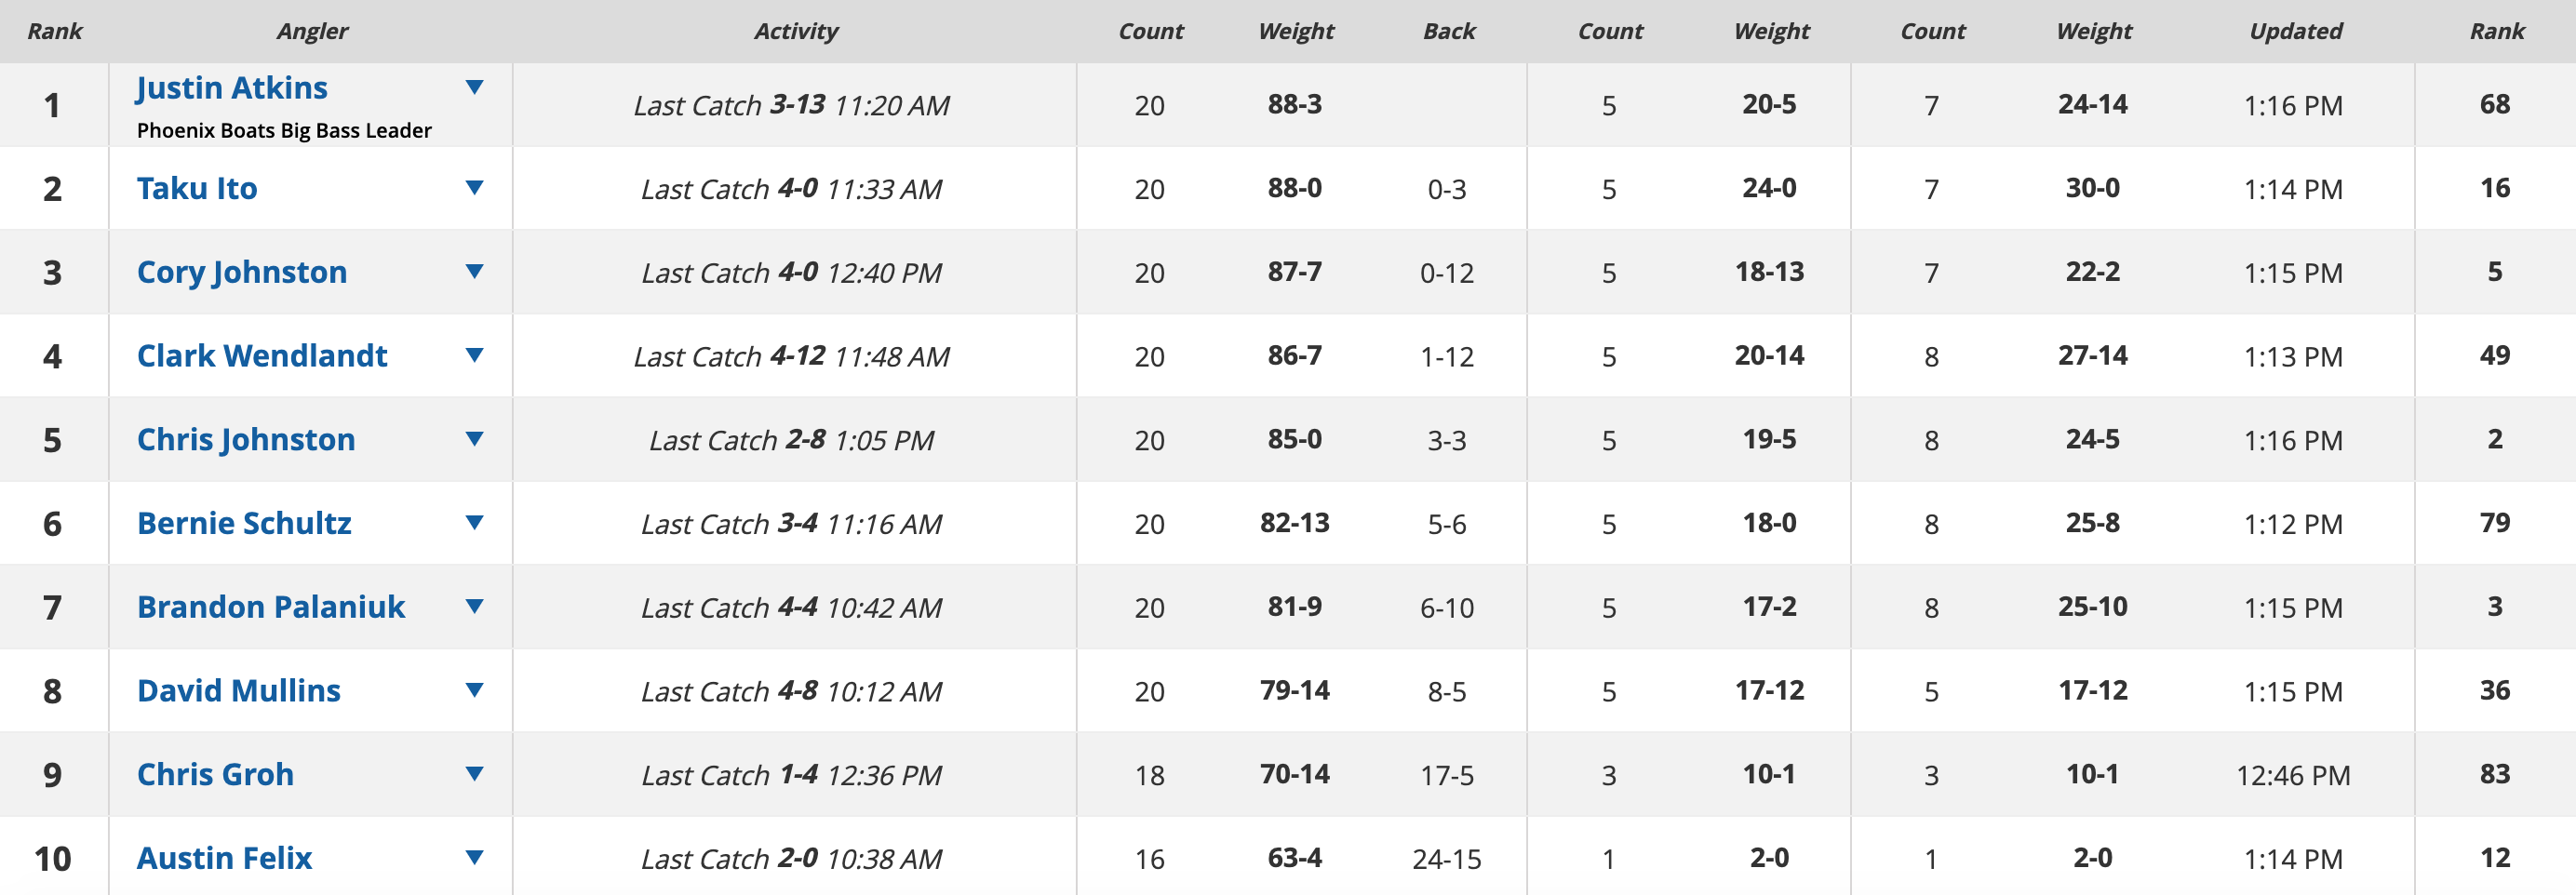
Task: Open Bernie Schultz angler link
Action: (x=244, y=523)
